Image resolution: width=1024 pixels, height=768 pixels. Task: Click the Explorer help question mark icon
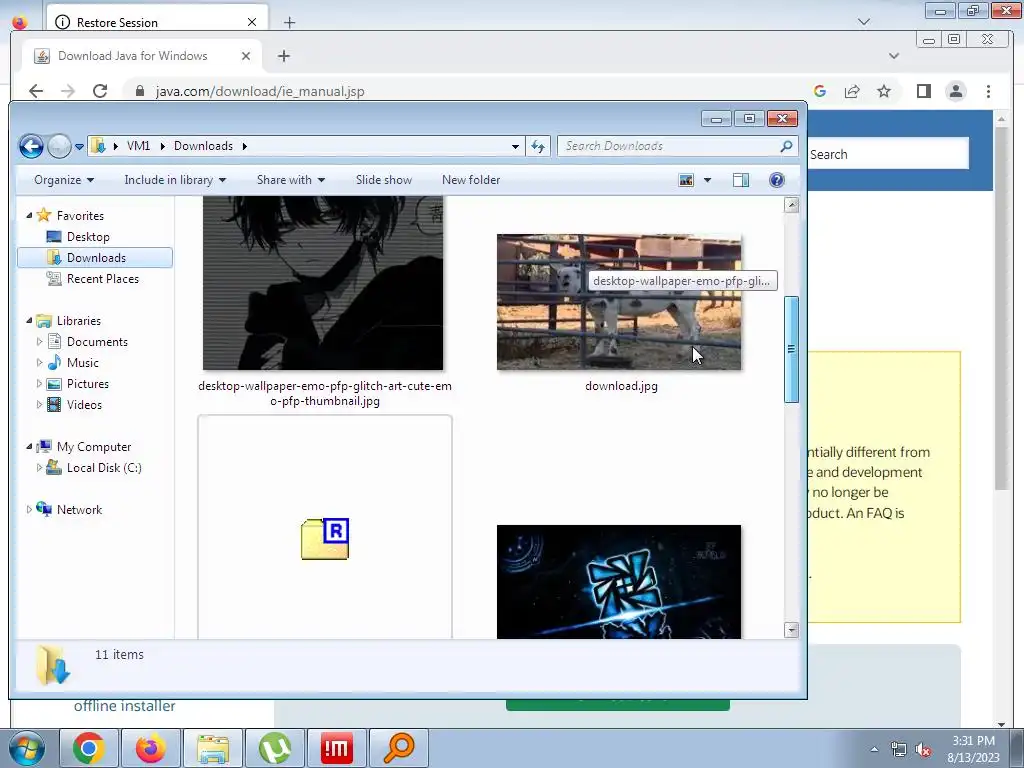click(x=776, y=180)
